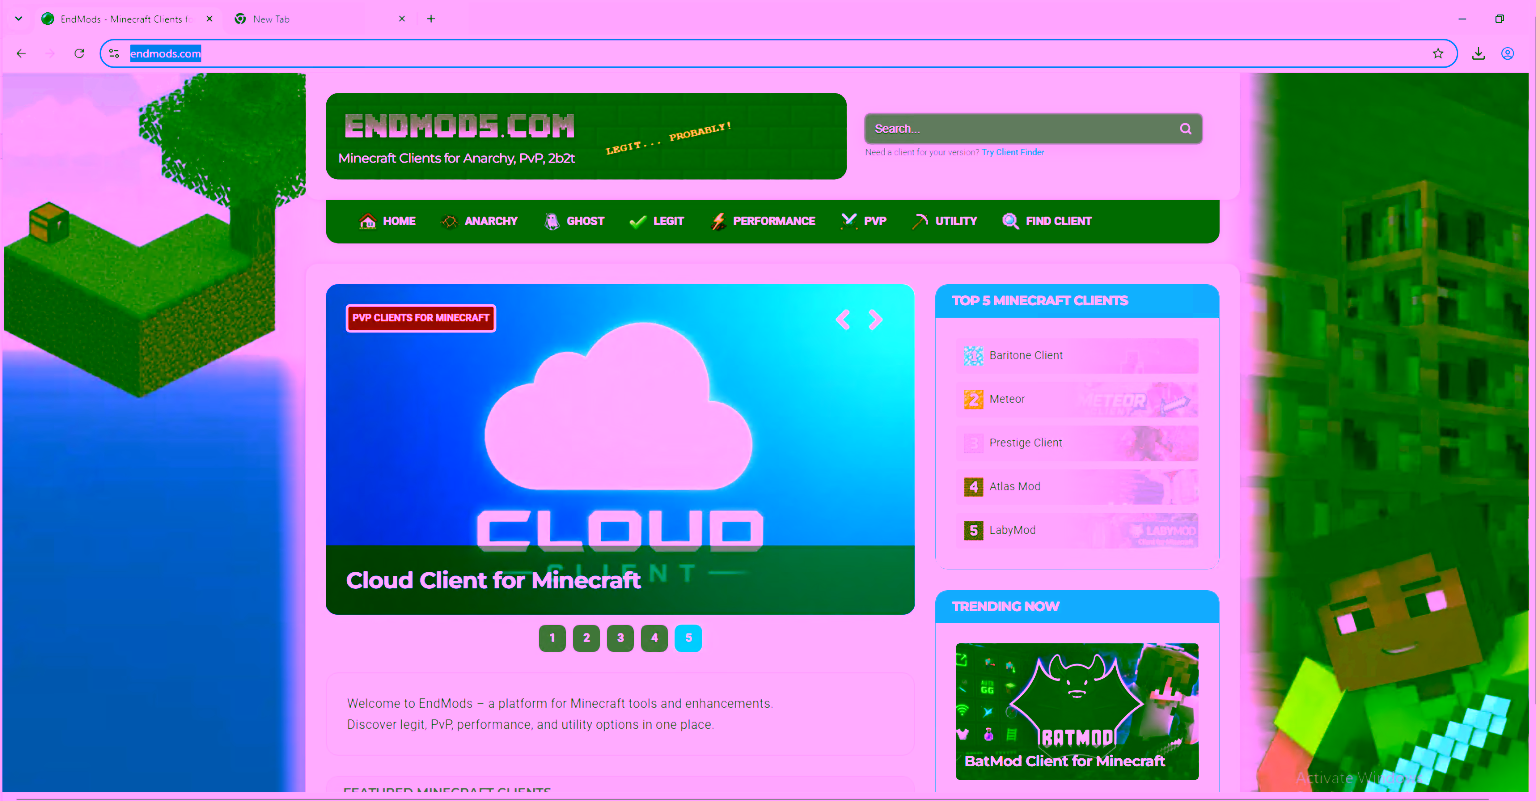Image resolution: width=1536 pixels, height=801 pixels.
Task: Open the UTILITY category
Action: (x=944, y=221)
